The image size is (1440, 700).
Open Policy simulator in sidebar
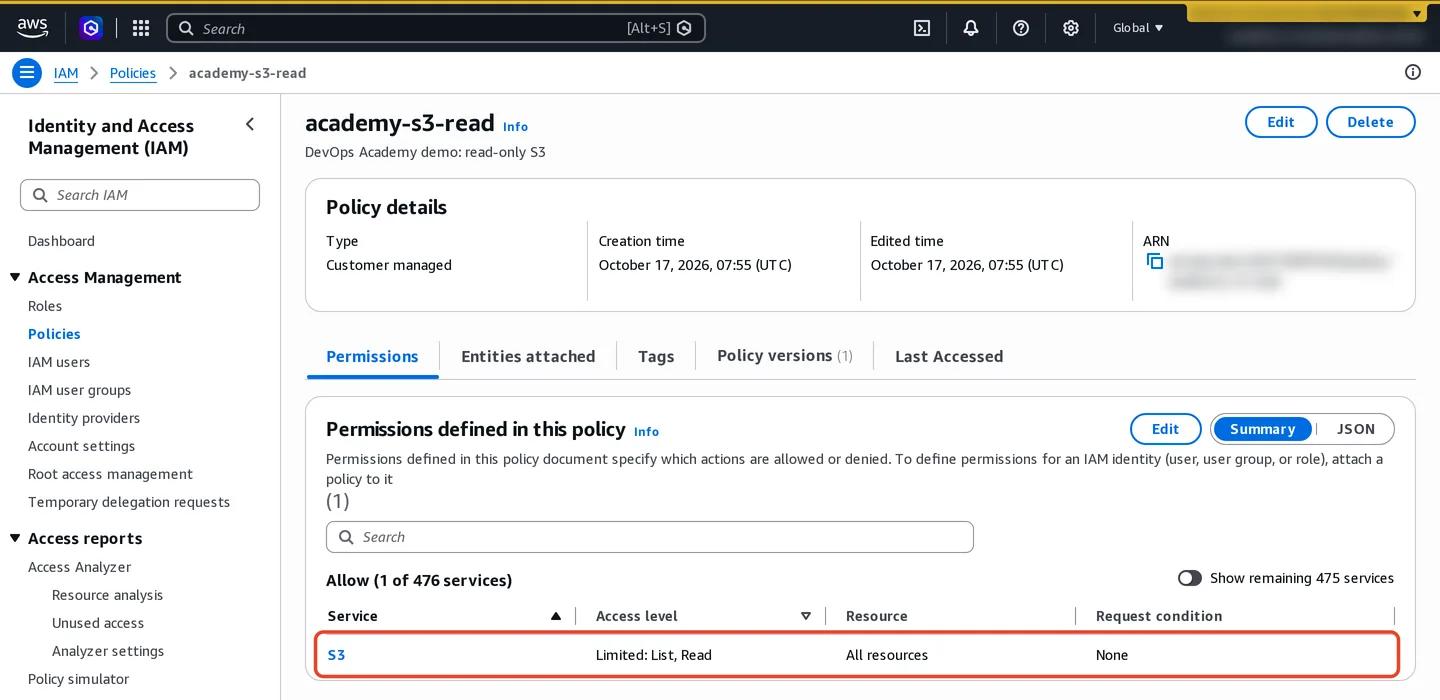(78, 679)
